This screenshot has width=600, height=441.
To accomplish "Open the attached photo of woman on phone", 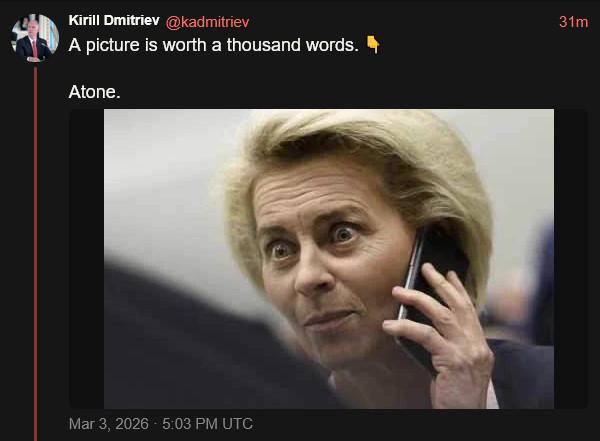I will [x=328, y=258].
